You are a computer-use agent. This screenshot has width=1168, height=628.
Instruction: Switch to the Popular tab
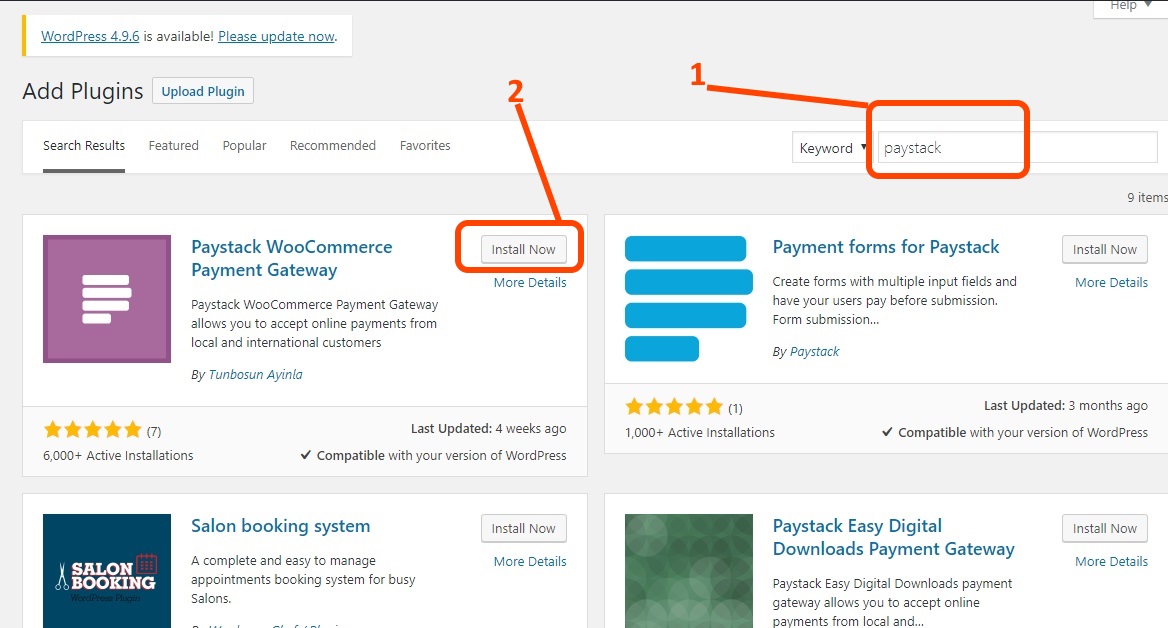coord(244,145)
